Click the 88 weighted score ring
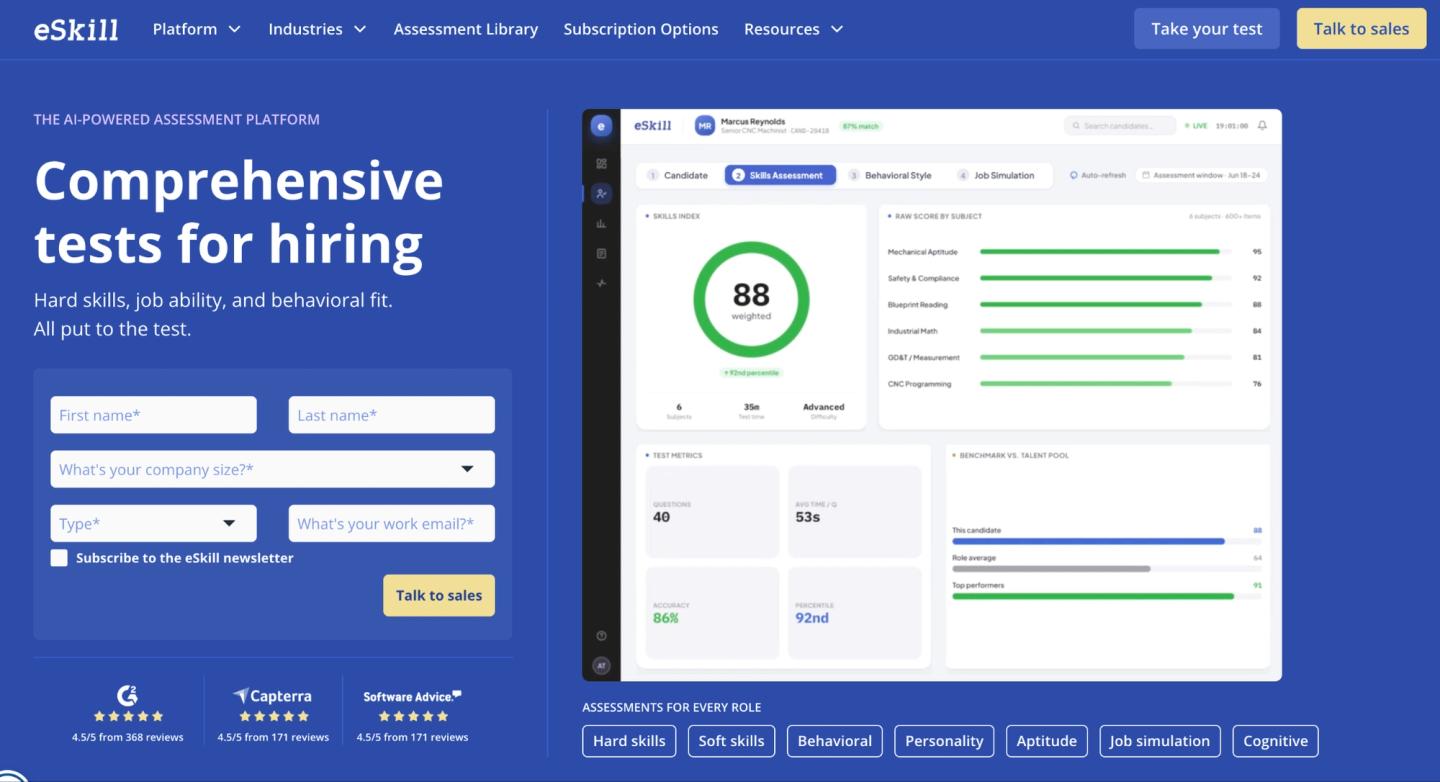This screenshot has height=782, width=1440. 751,298
